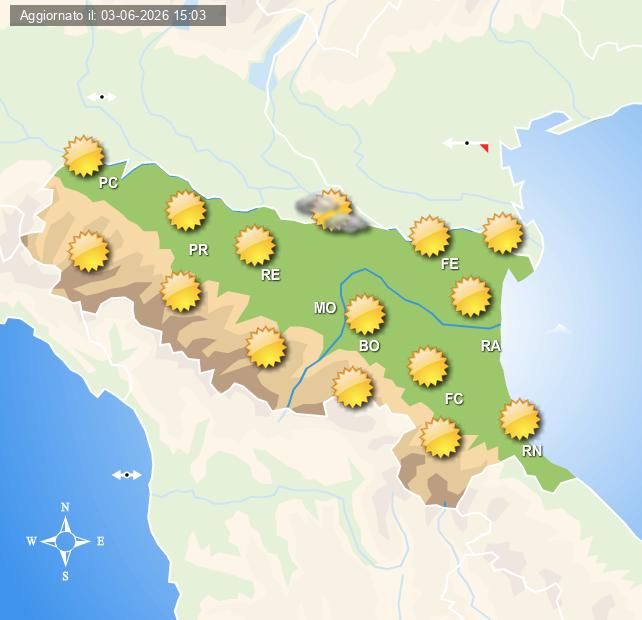This screenshot has height=620, width=642.
Task: Click the sun icon above the FC label
Action: [428, 367]
